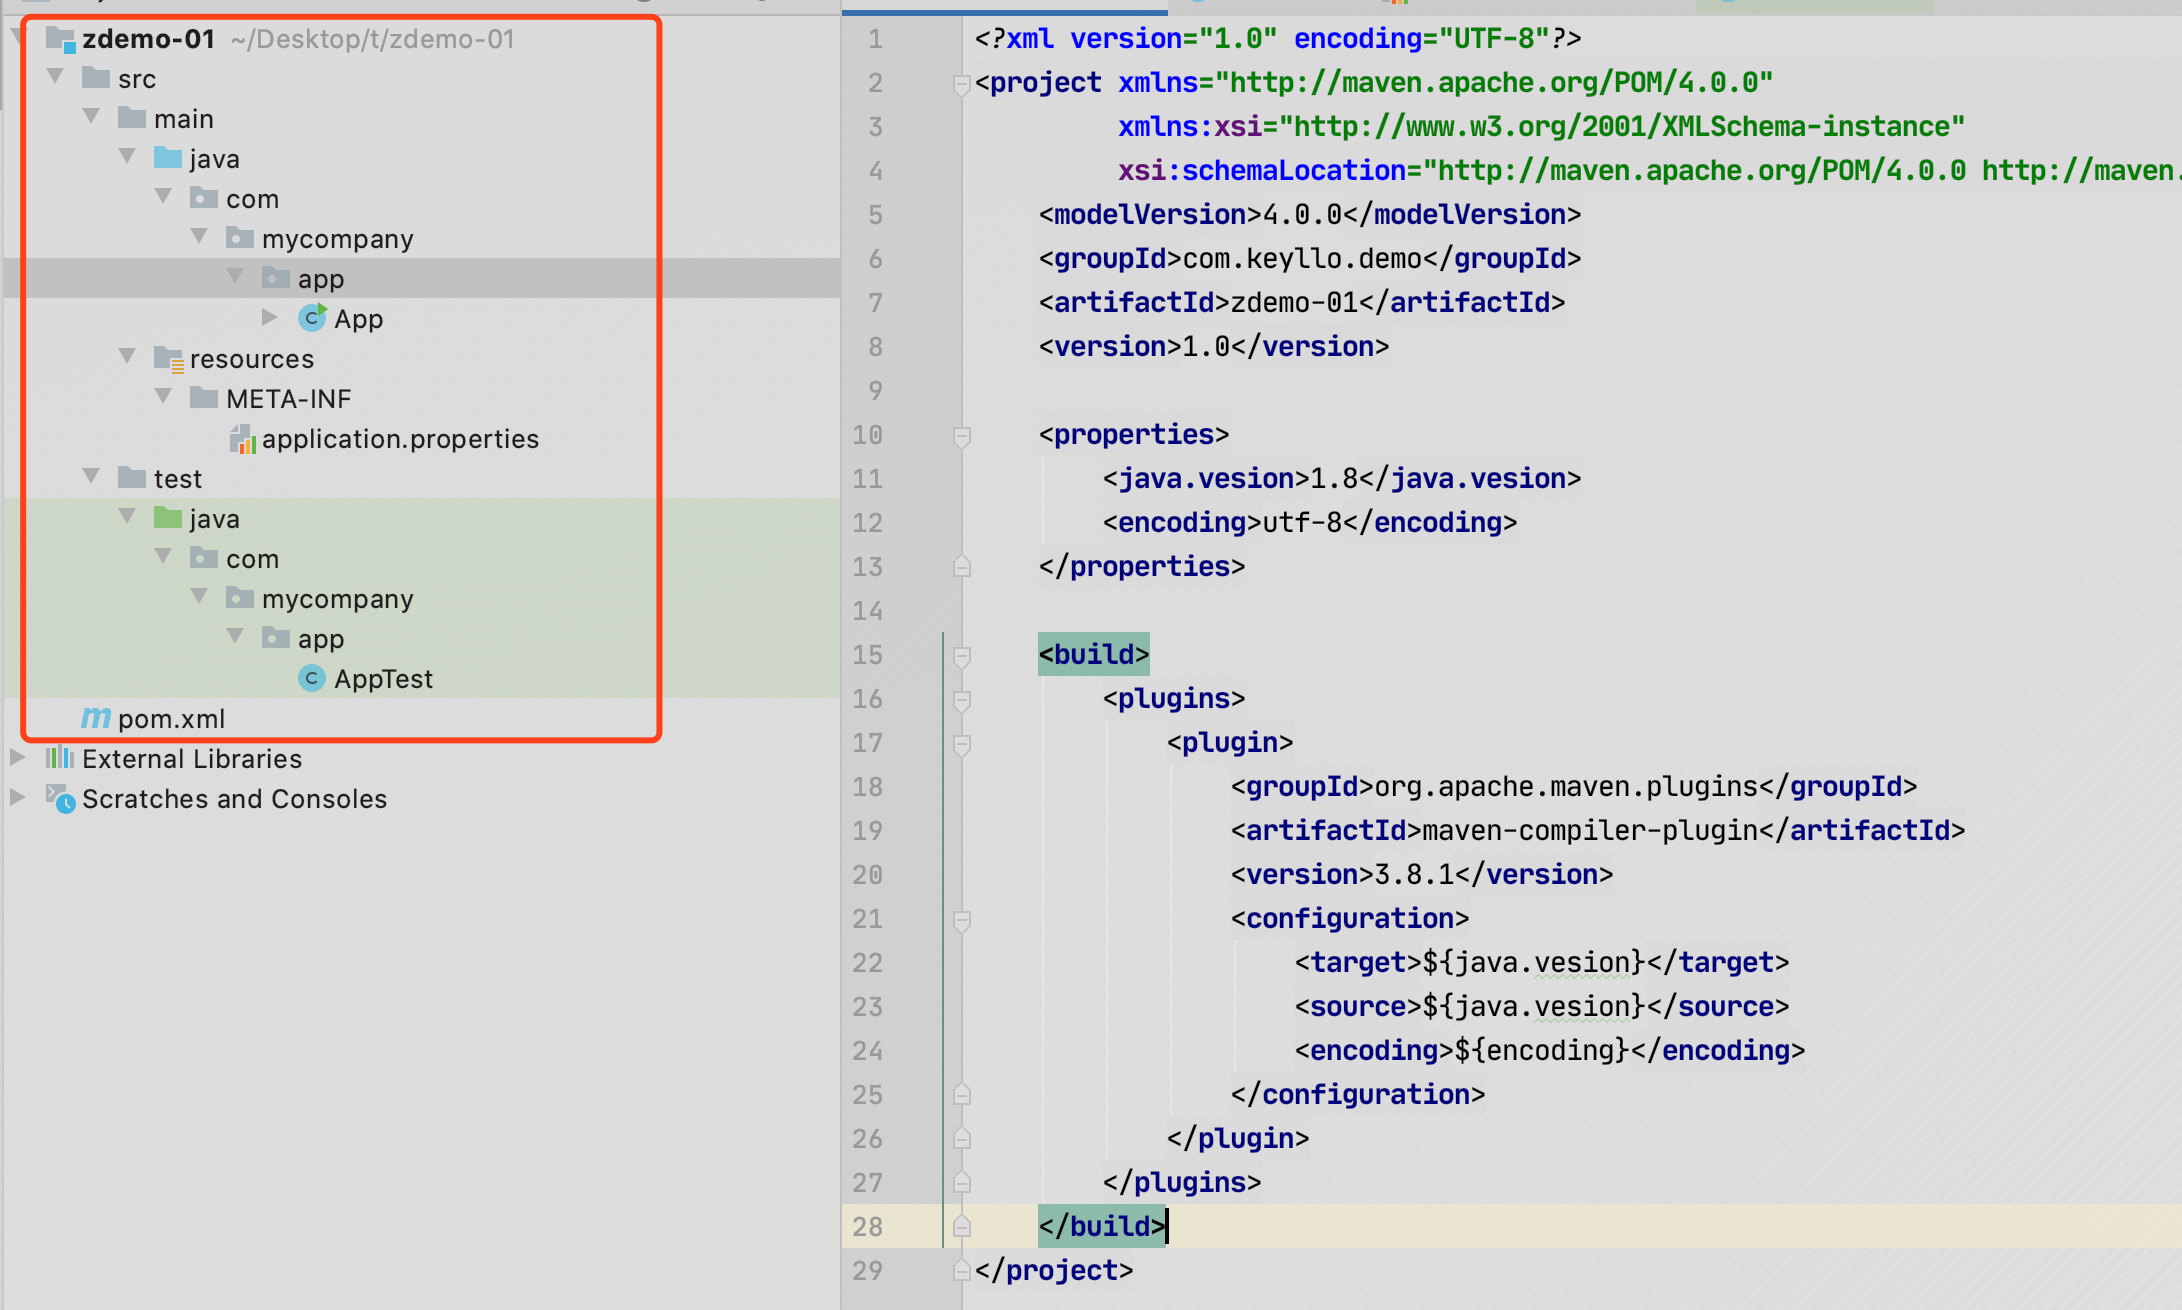Click the Maven pom.xml file icon
This screenshot has height=1310, width=2182.
[96, 718]
